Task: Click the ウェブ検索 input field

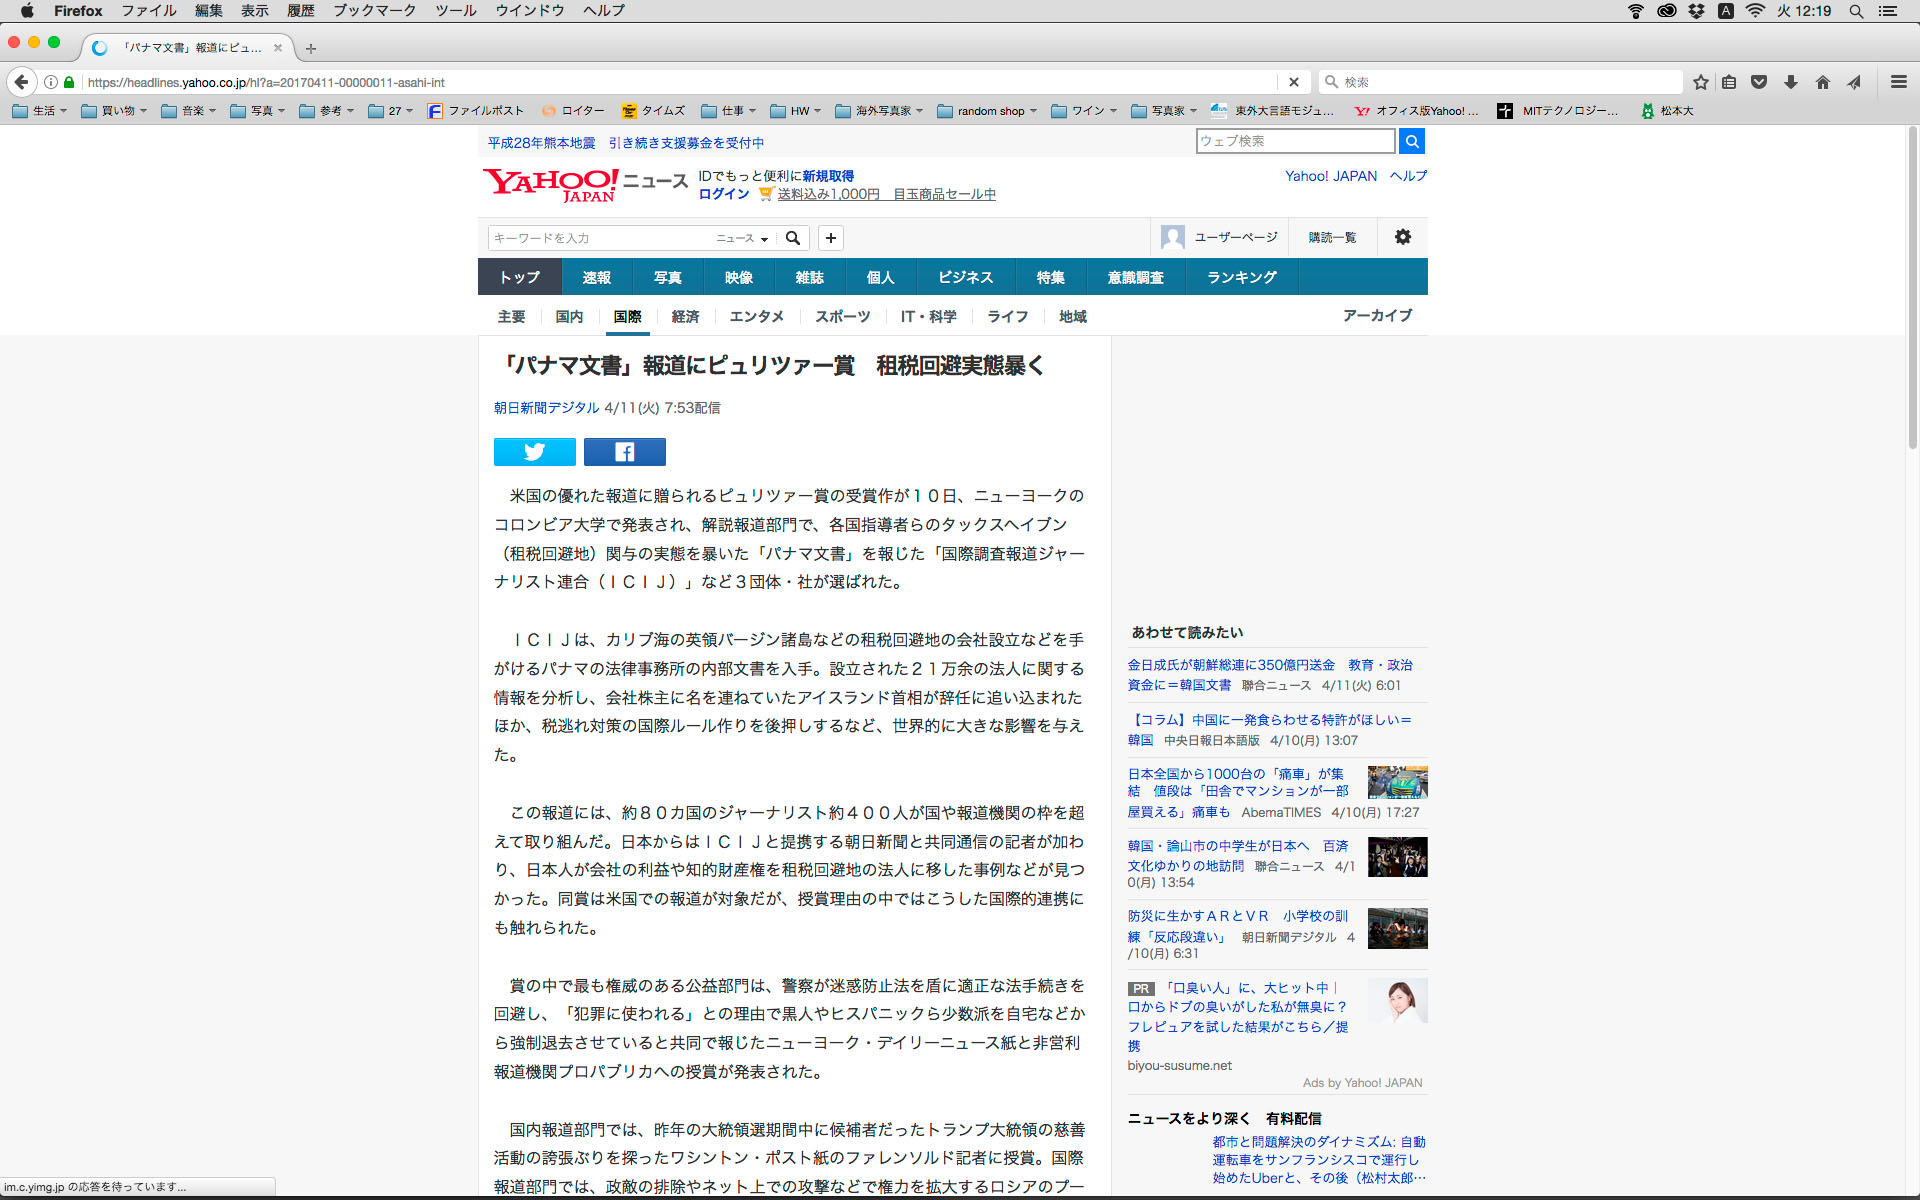Action: click(x=1294, y=141)
